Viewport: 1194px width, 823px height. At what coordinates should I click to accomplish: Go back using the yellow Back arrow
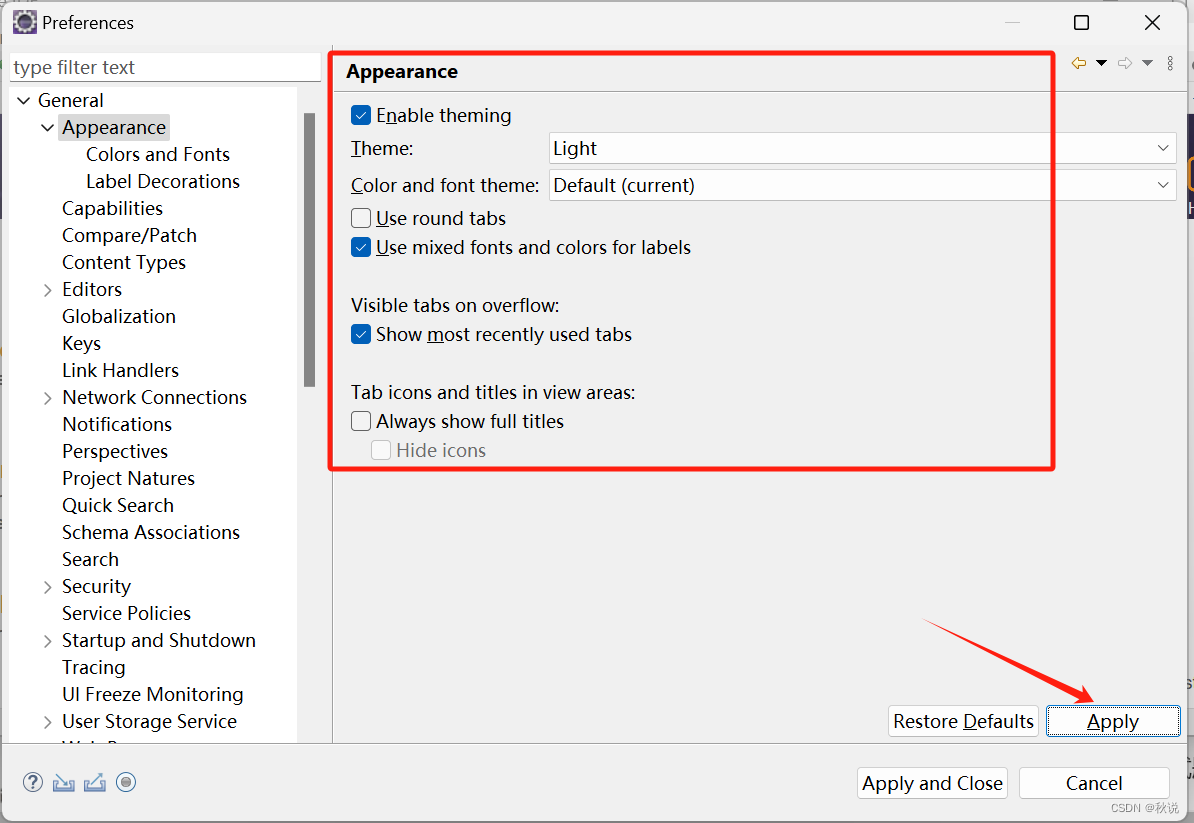[1078, 63]
